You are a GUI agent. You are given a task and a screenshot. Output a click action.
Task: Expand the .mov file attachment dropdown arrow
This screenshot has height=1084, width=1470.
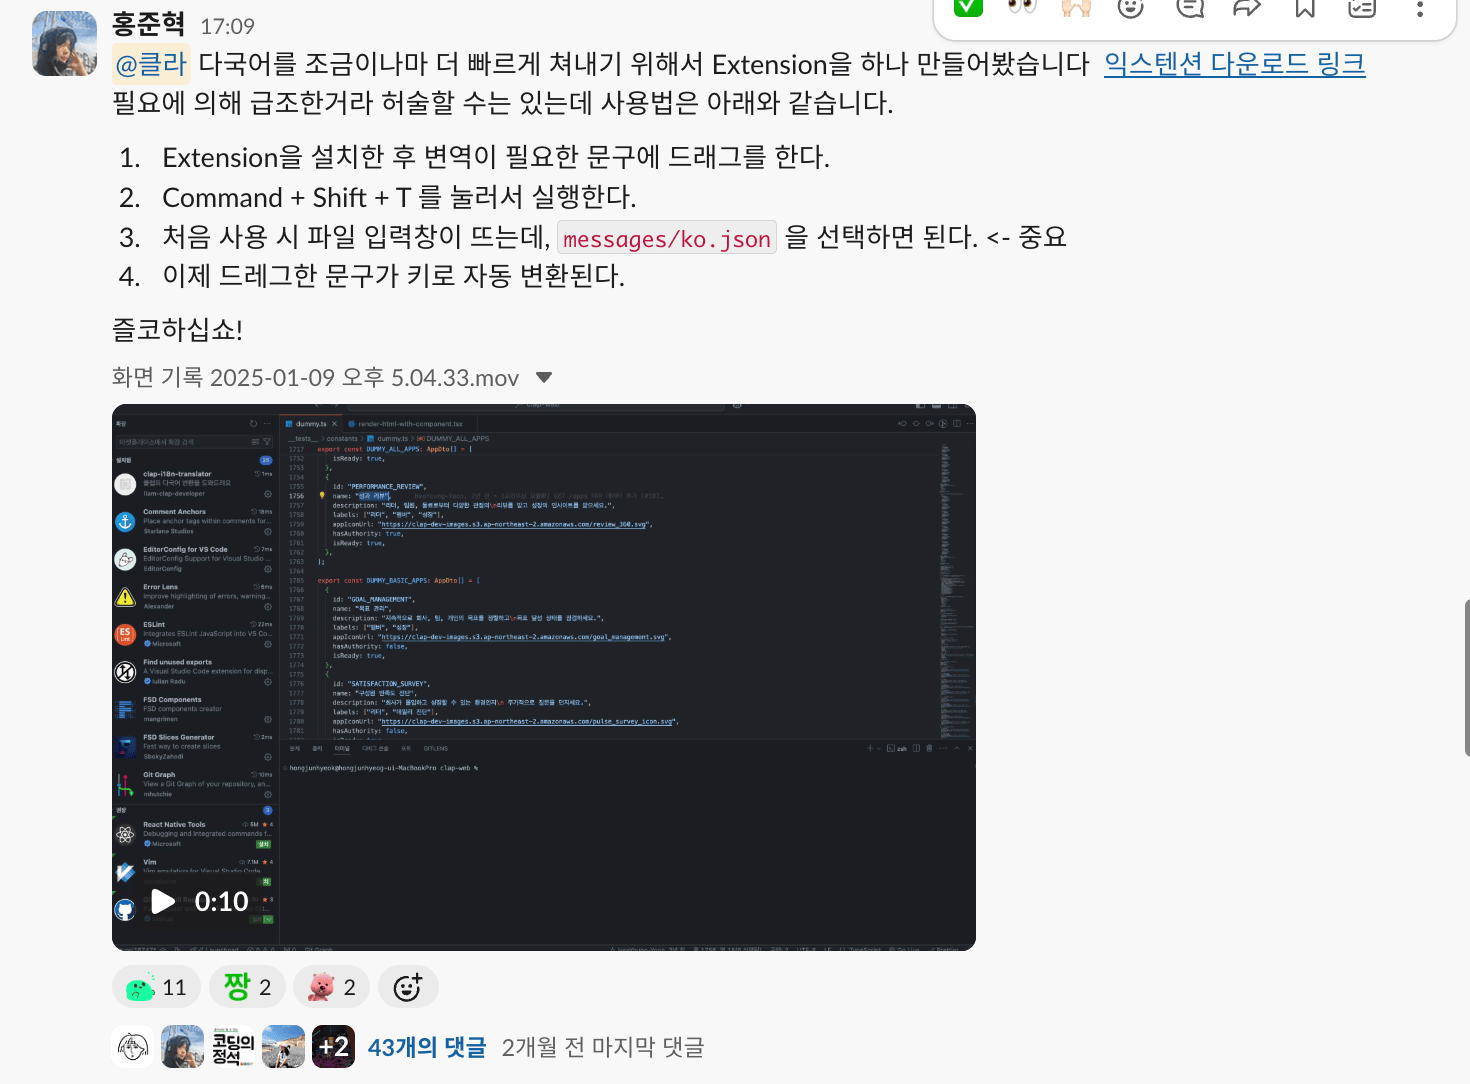click(544, 377)
